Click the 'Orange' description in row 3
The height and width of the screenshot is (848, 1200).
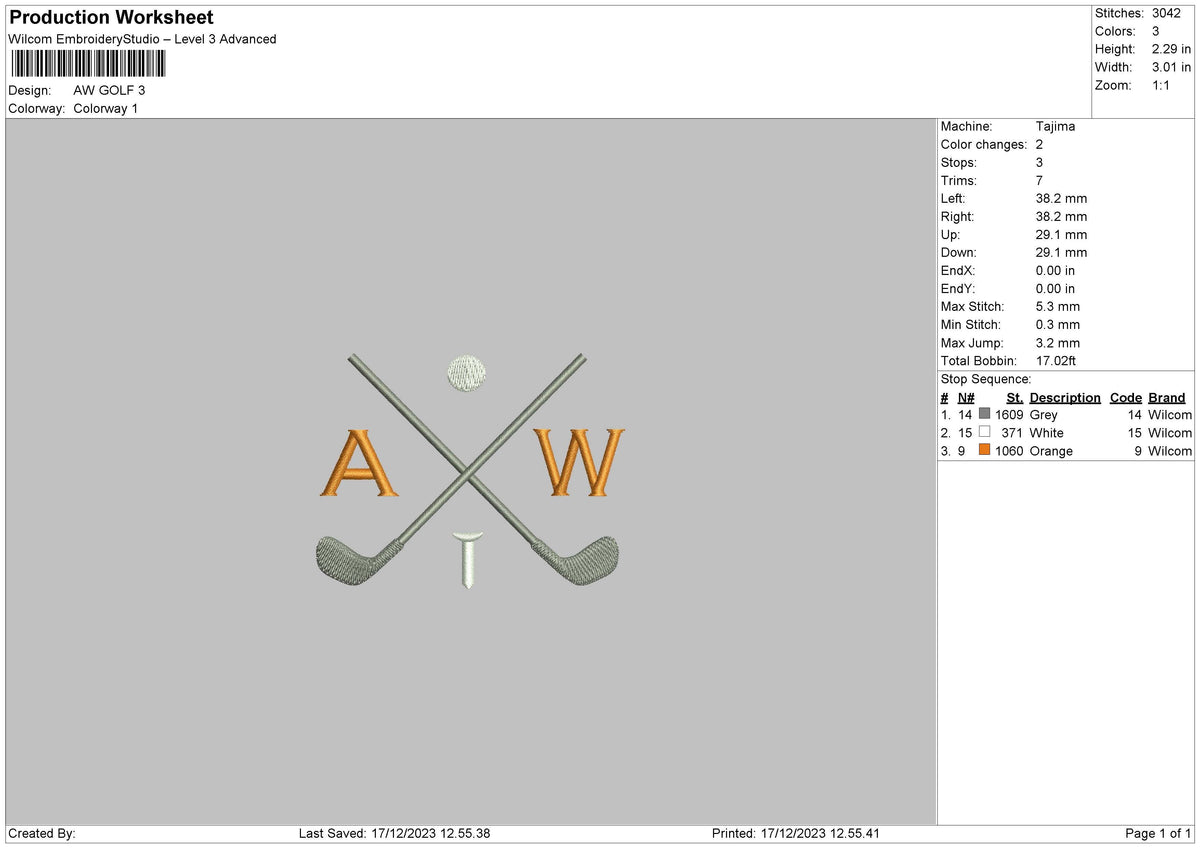point(1051,451)
